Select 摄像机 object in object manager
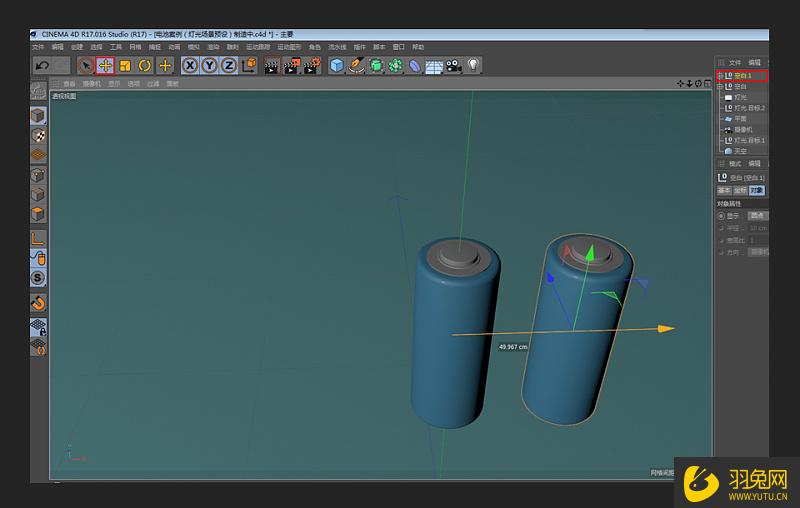The height and width of the screenshot is (508, 800). click(742, 129)
